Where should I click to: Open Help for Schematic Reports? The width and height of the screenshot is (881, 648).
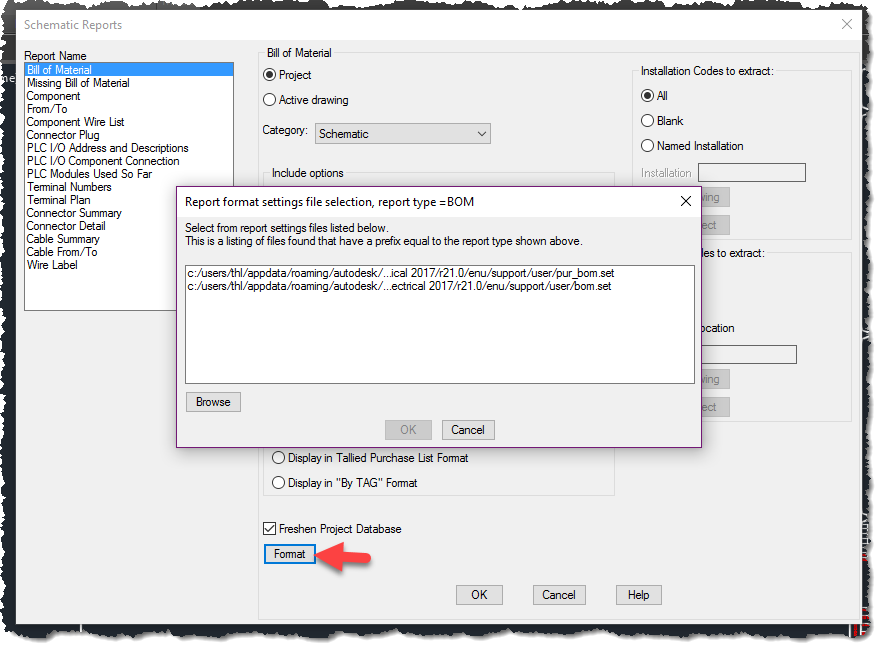[639, 595]
